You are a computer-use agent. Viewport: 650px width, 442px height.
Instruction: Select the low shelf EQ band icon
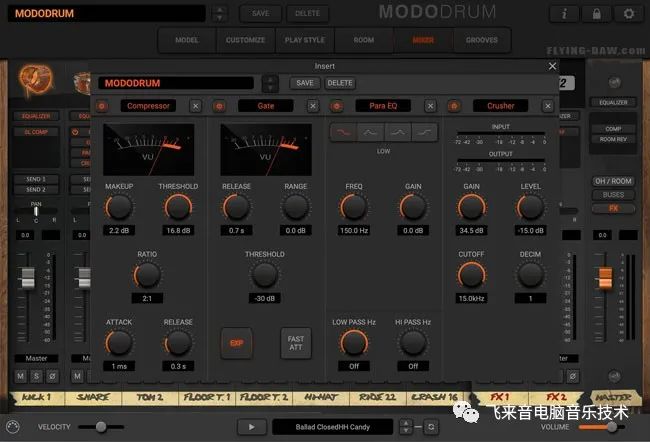(343, 133)
